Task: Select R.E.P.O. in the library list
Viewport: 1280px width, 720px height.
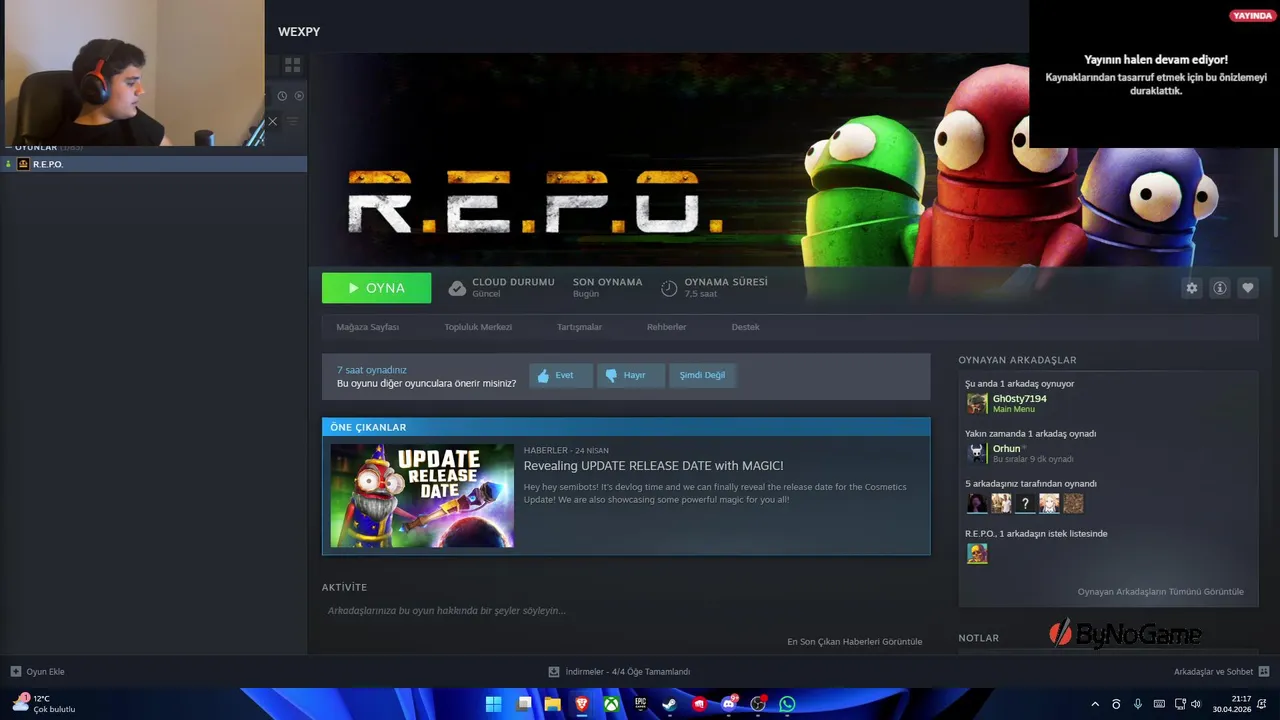Action: (x=153, y=164)
